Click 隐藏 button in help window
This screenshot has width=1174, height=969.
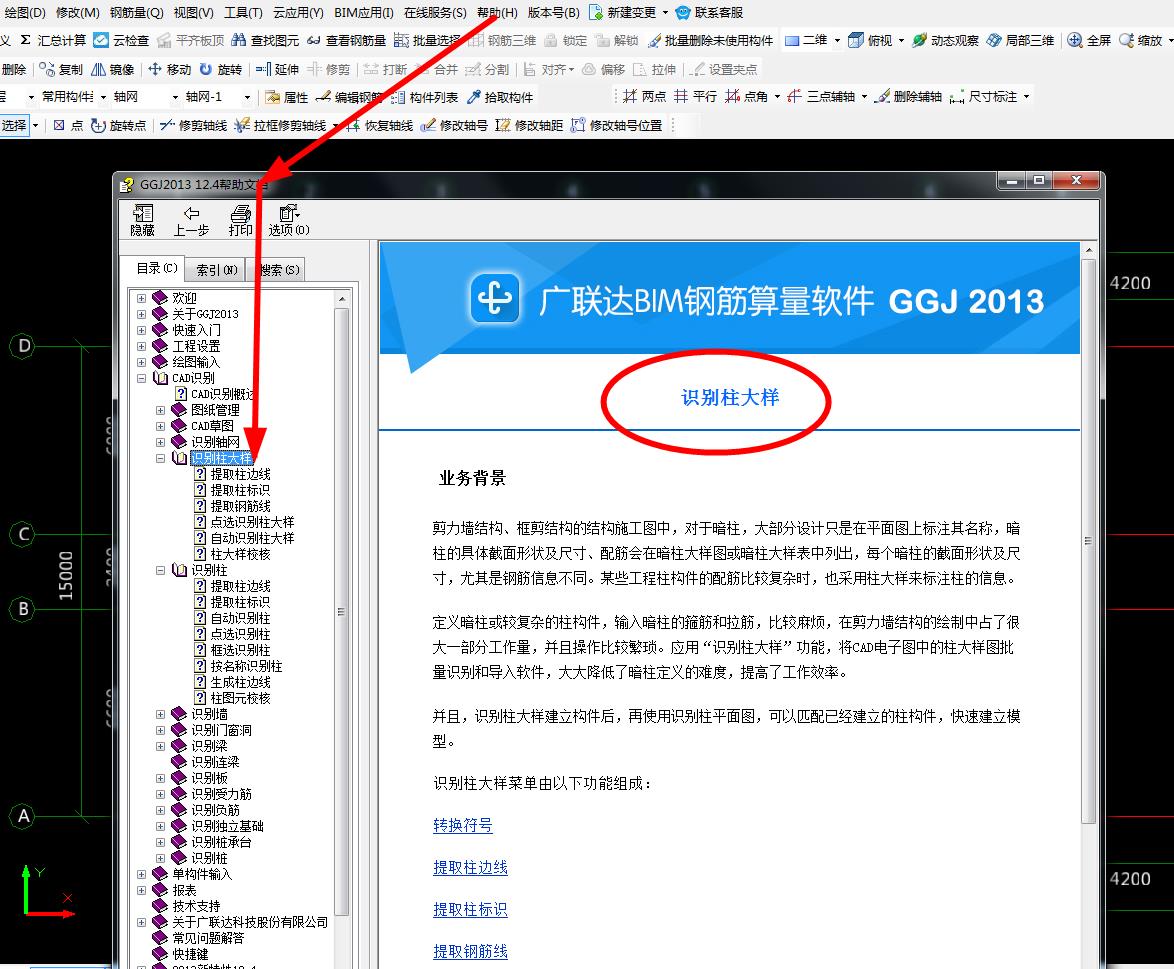[x=142, y=220]
